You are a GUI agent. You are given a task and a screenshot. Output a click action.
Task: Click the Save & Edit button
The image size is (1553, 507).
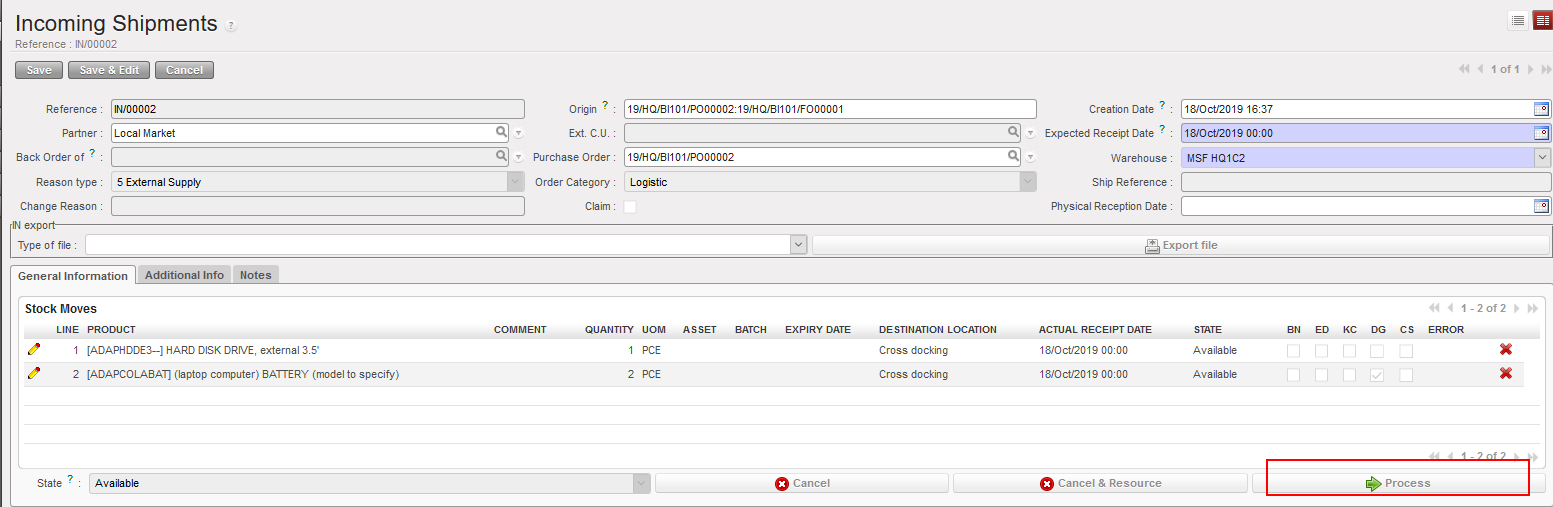pos(109,70)
